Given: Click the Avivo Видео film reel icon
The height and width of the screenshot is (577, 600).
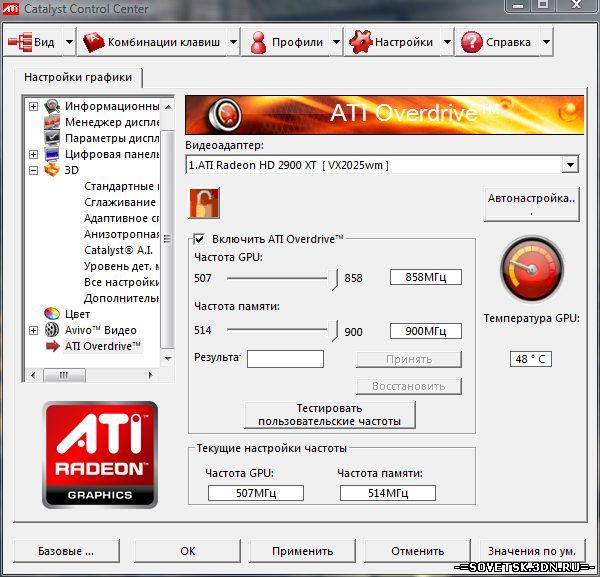Looking at the screenshot, I should point(52,330).
